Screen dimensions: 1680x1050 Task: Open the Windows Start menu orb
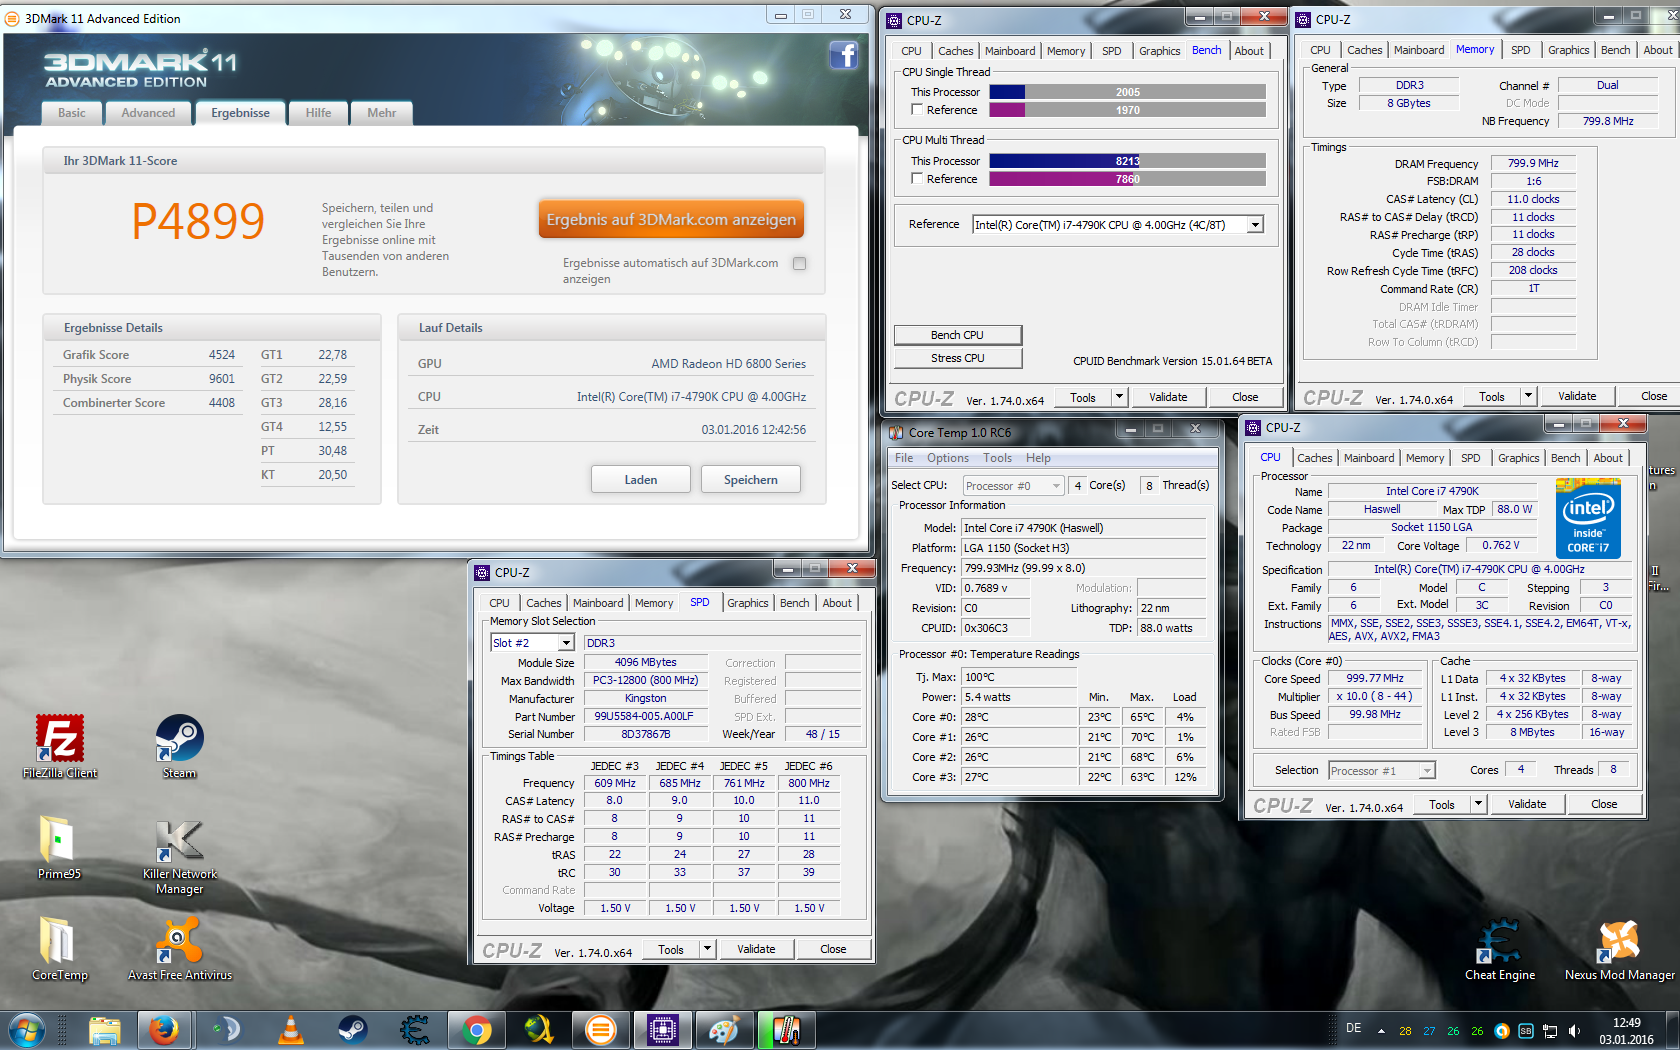point(26,1030)
